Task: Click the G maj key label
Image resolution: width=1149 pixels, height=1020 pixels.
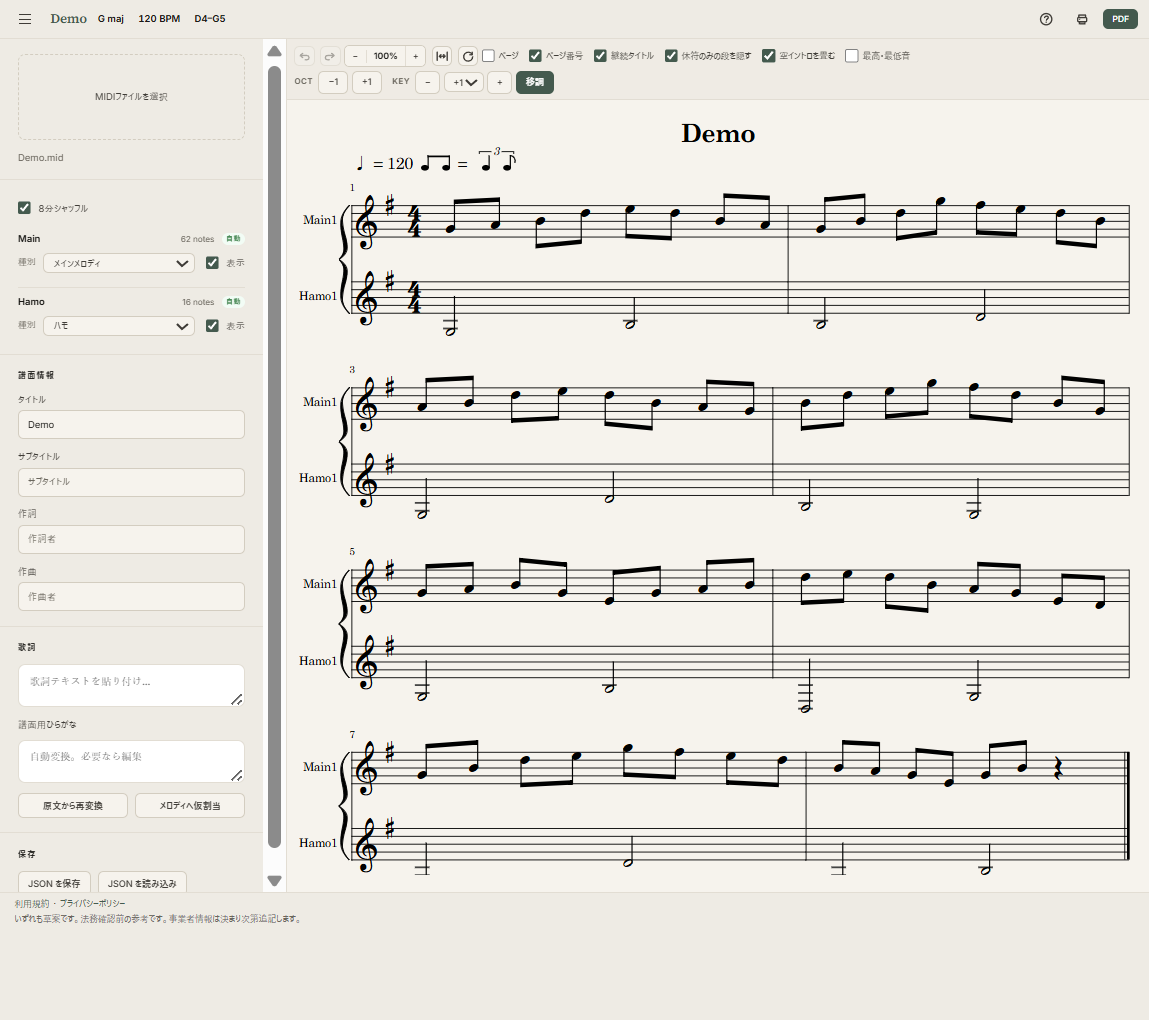Action: pos(111,19)
